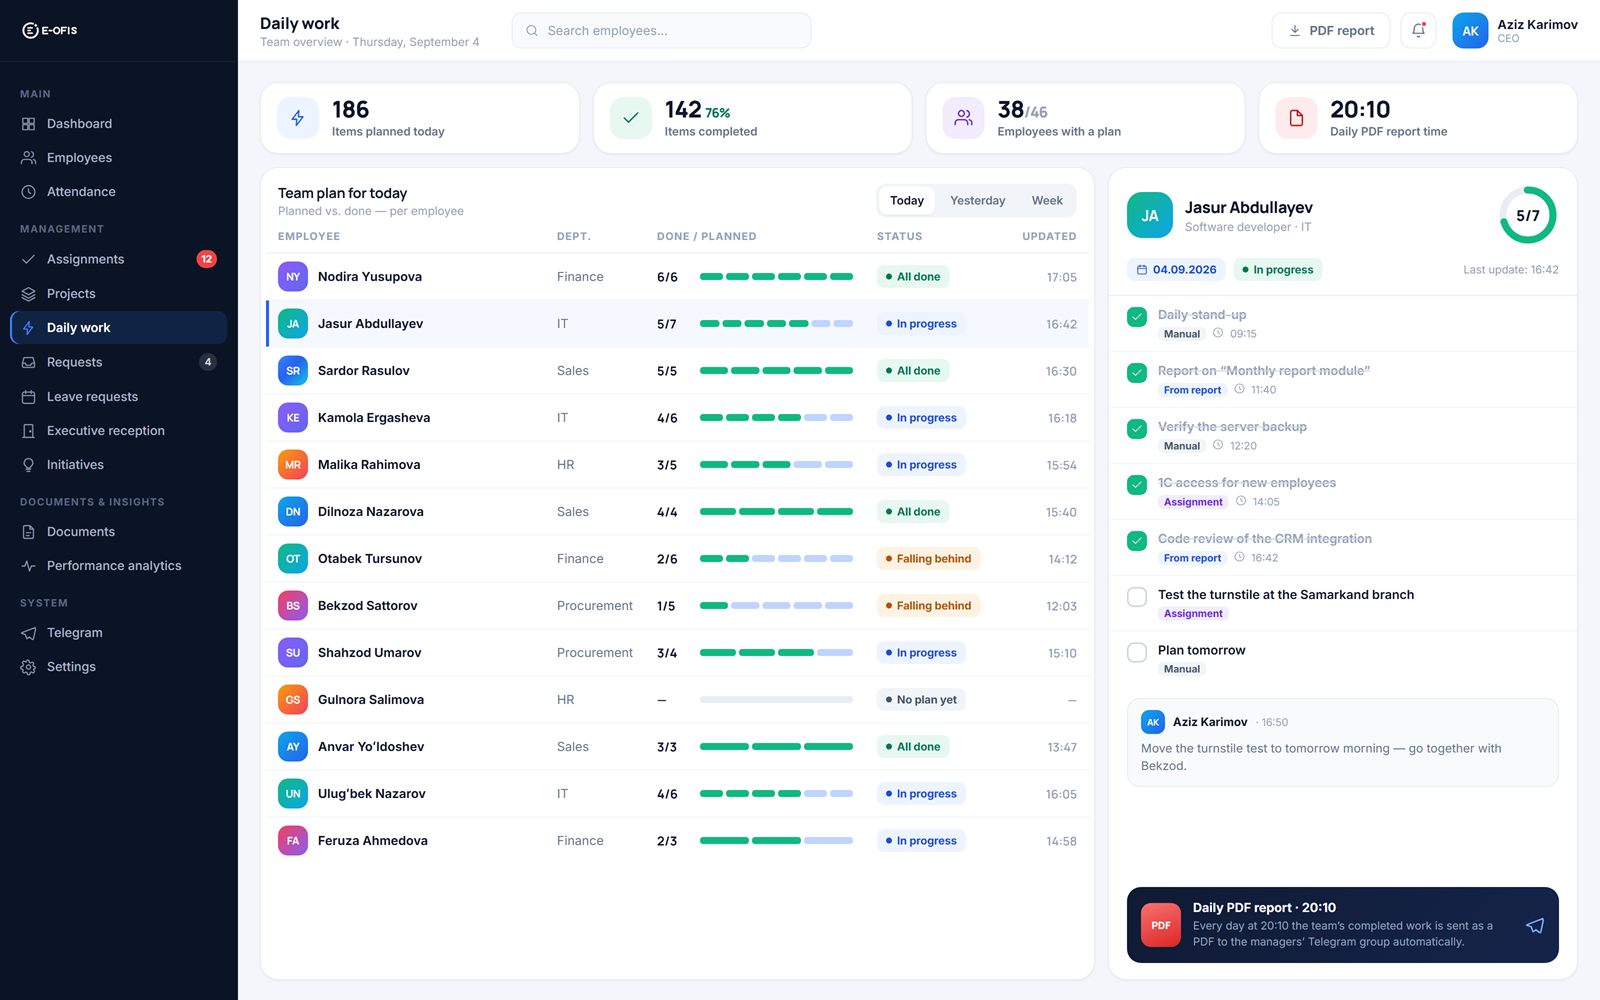Click the Daily PDF report time file icon
This screenshot has width=1600, height=1000.
click(x=1296, y=118)
